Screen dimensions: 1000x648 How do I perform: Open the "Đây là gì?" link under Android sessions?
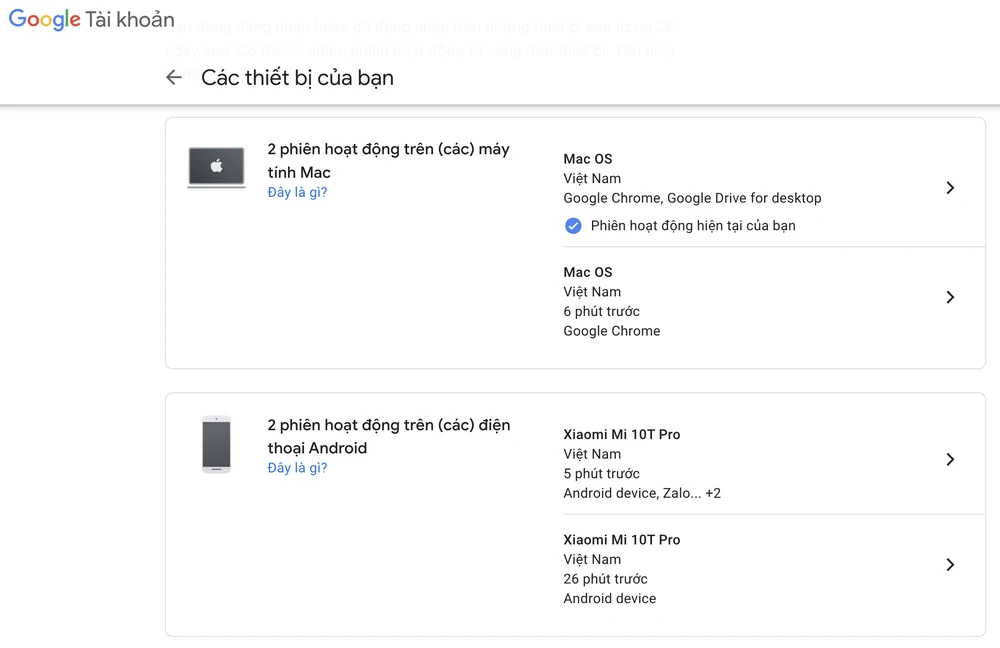pos(297,467)
